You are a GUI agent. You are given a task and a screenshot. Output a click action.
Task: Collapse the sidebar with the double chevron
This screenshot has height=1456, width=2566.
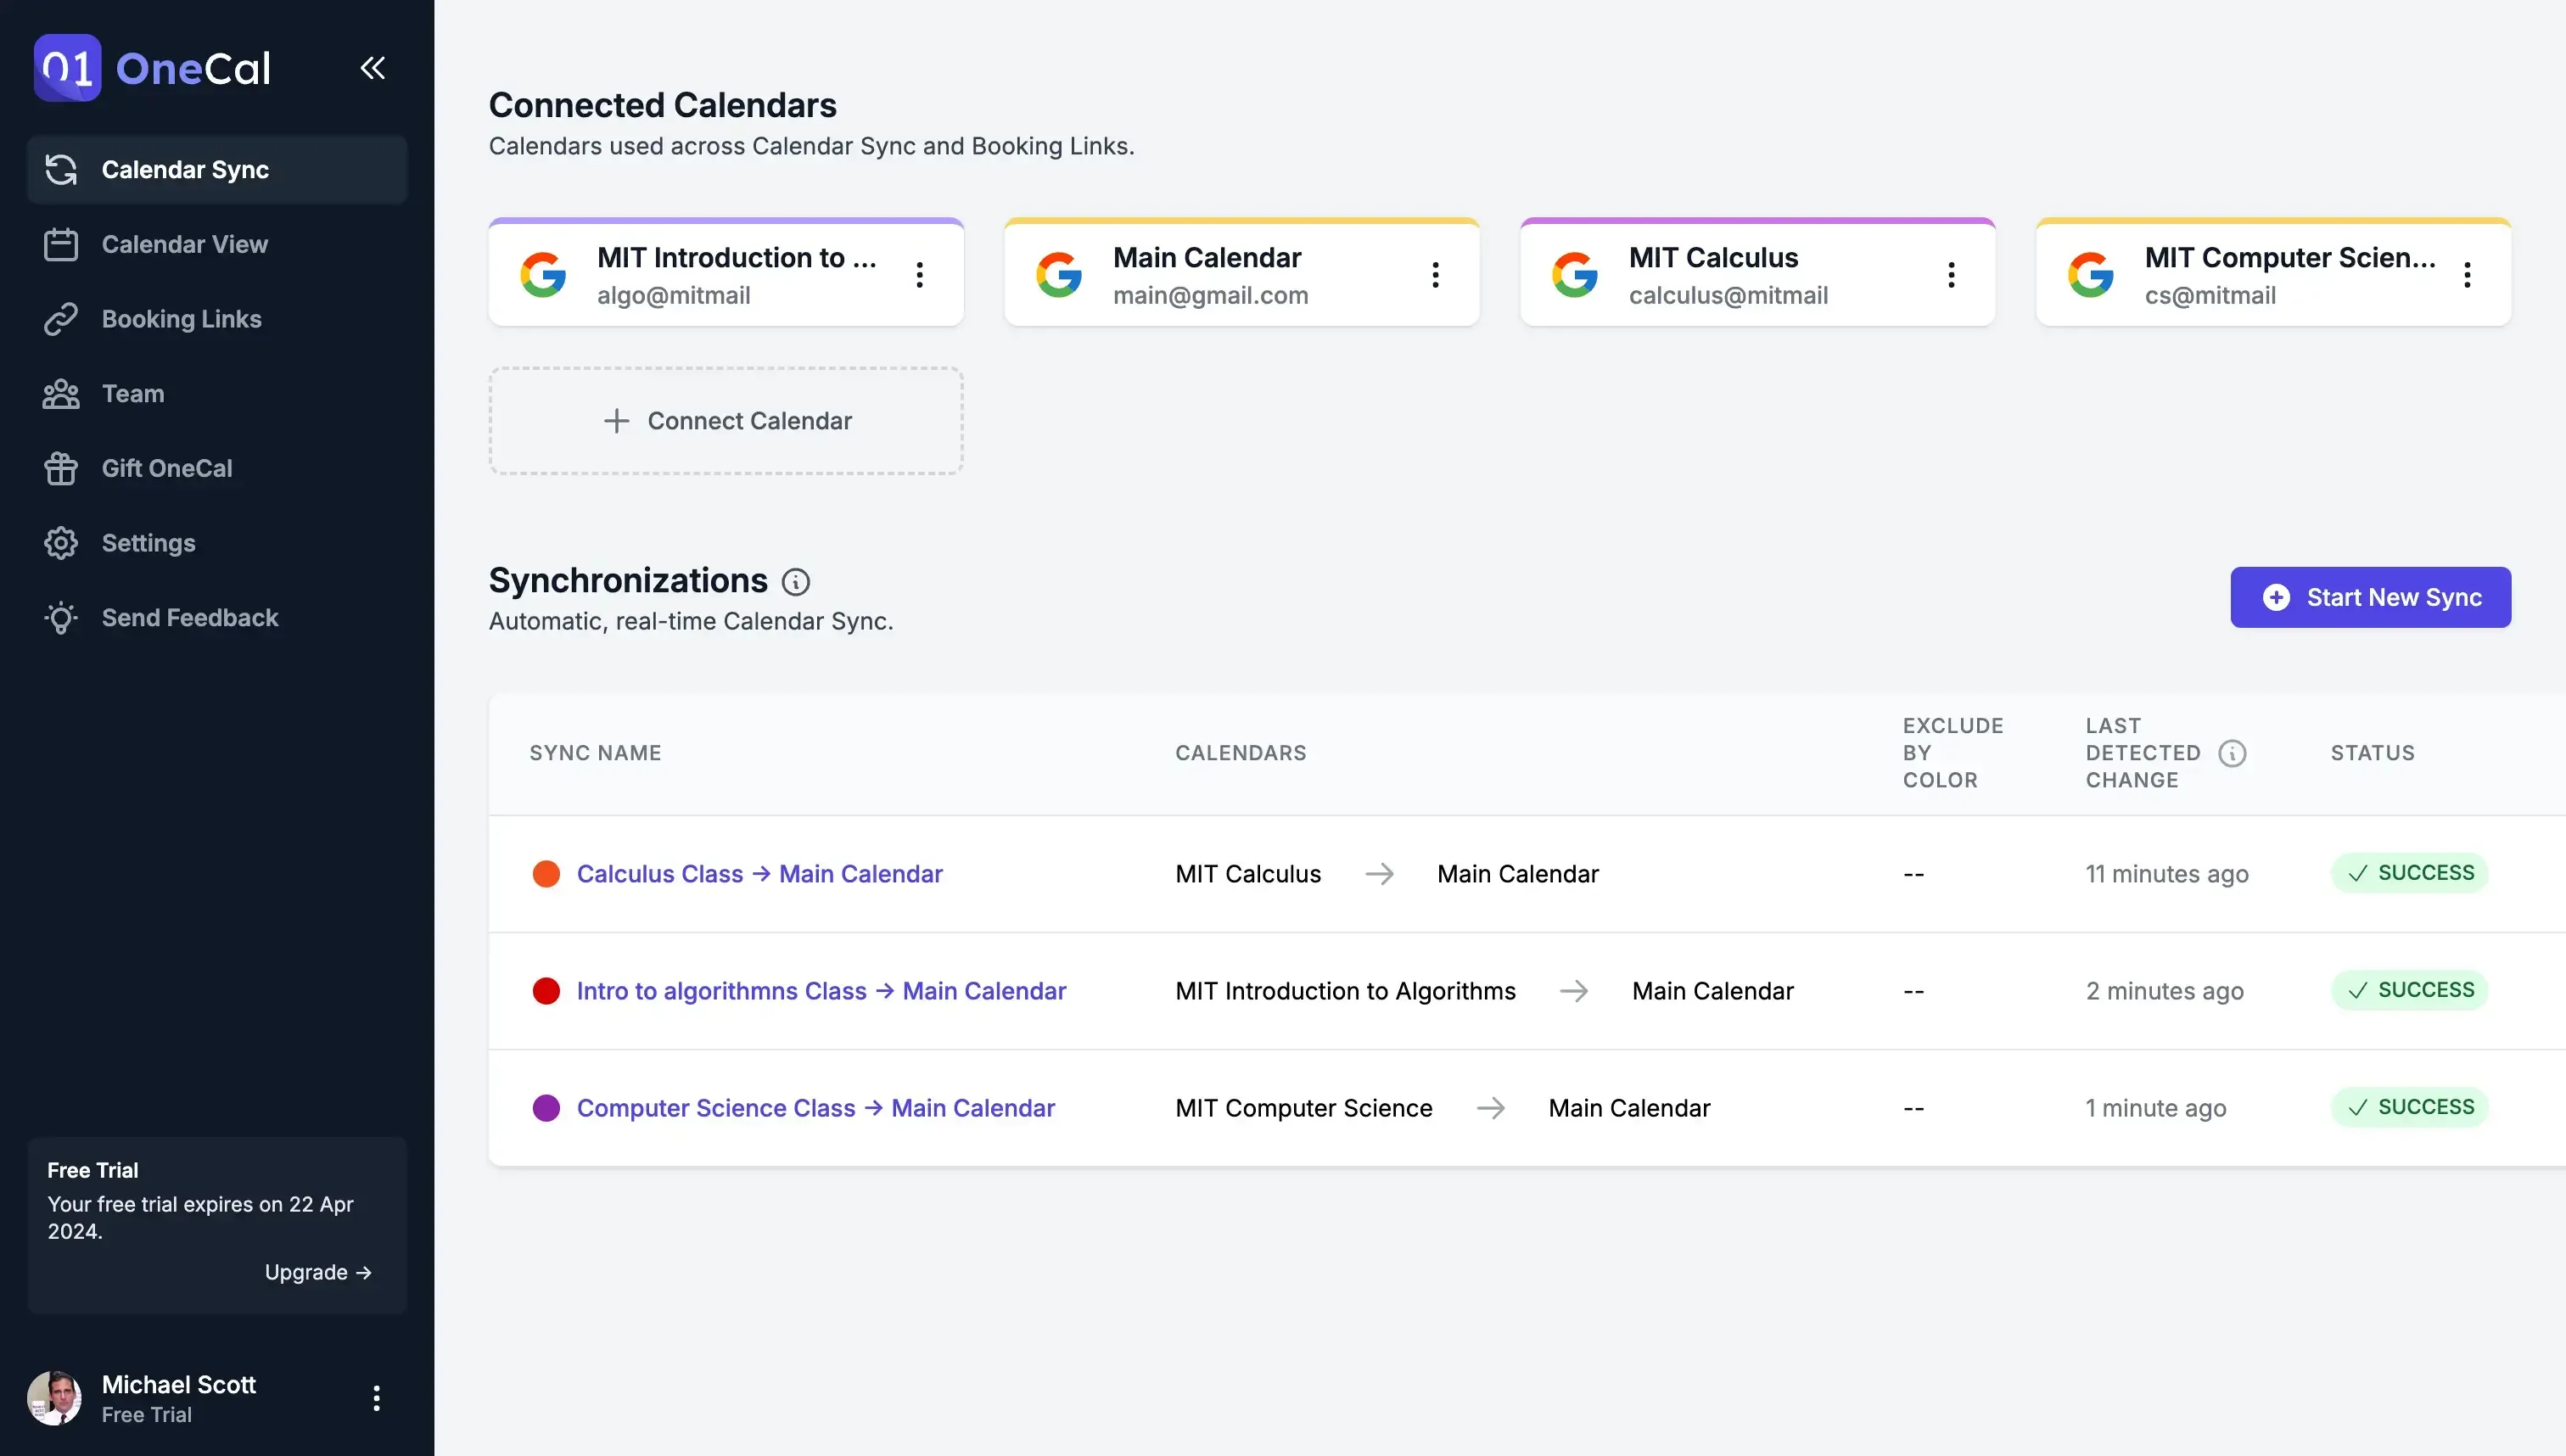(x=372, y=68)
